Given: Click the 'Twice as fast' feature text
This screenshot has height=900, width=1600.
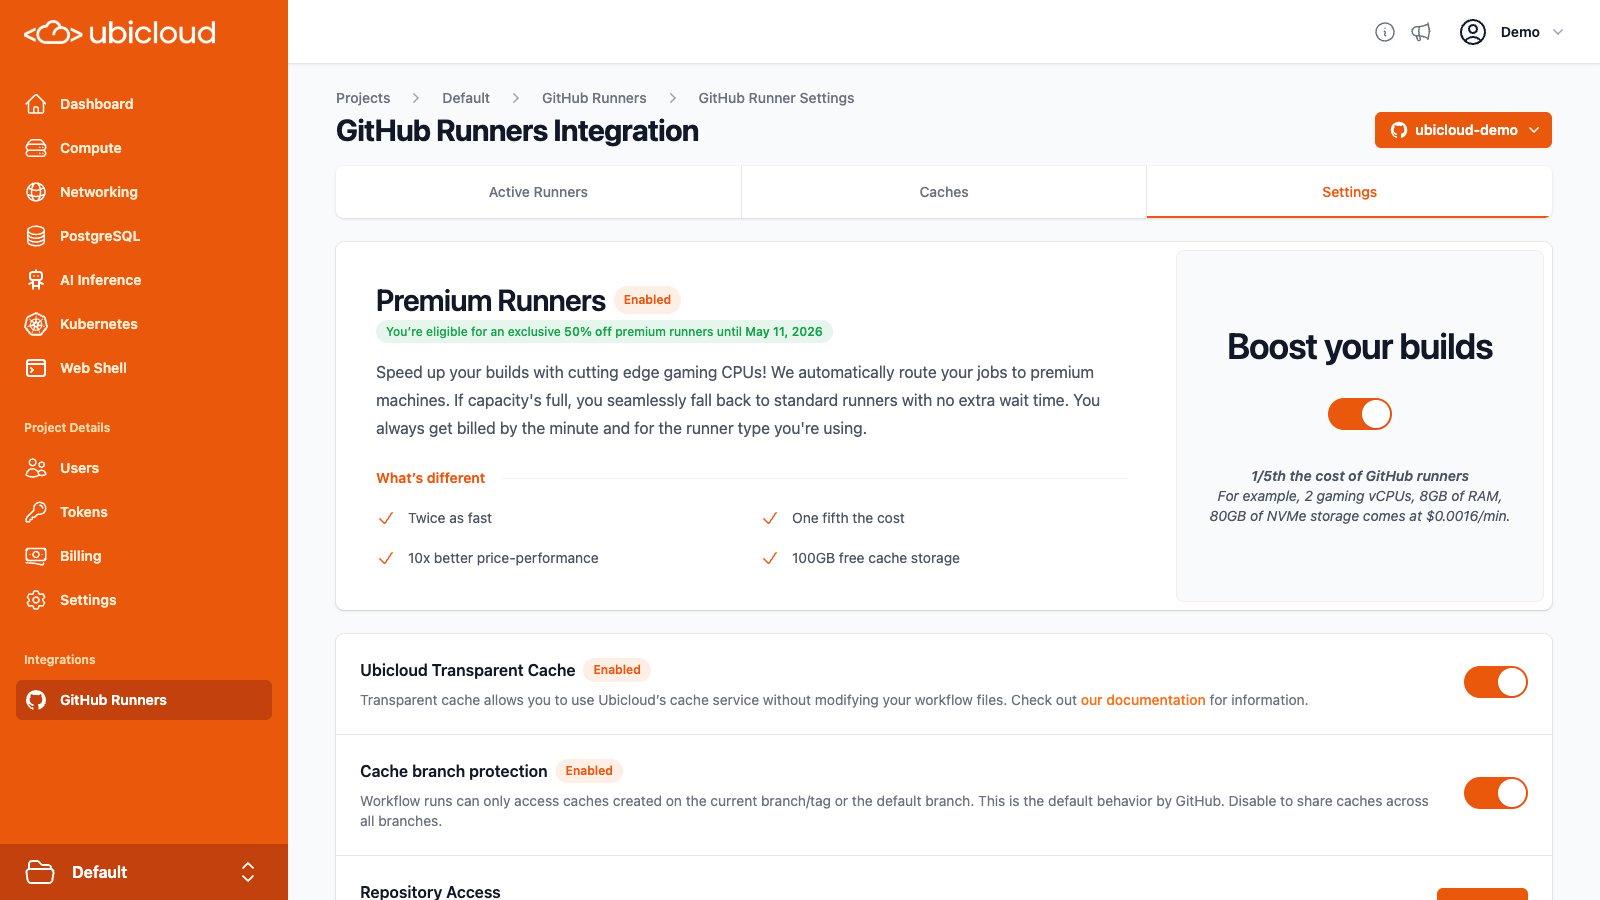Looking at the screenshot, I should click(450, 518).
